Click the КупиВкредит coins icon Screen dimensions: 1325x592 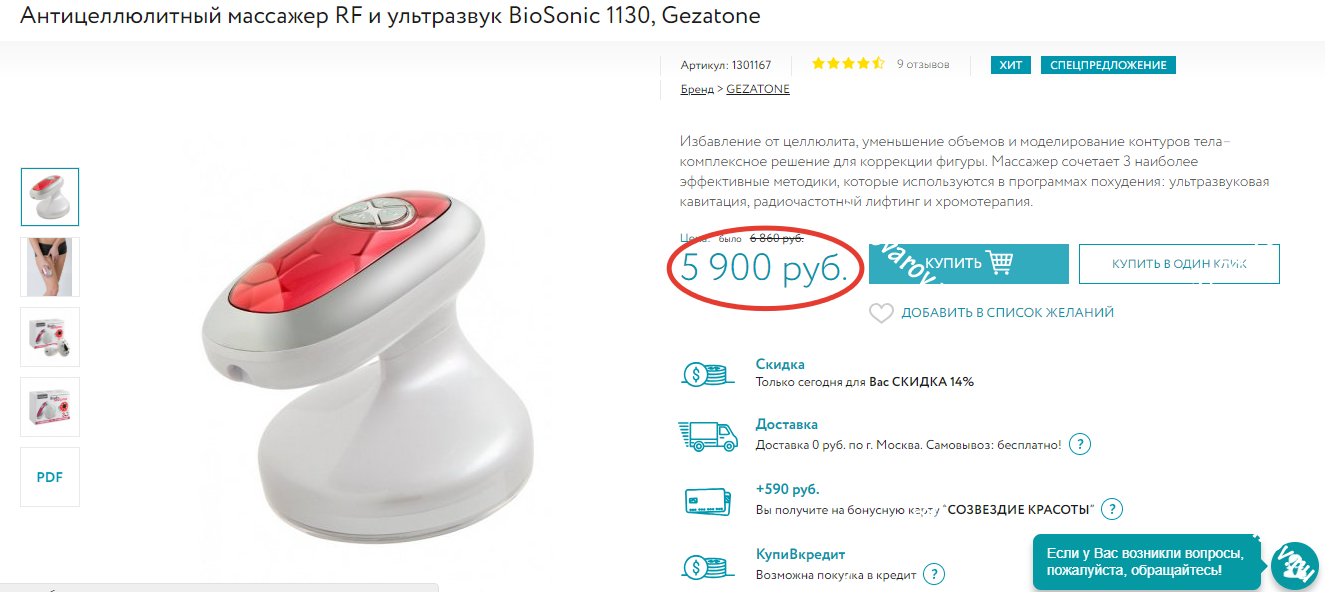pyautogui.click(x=707, y=566)
